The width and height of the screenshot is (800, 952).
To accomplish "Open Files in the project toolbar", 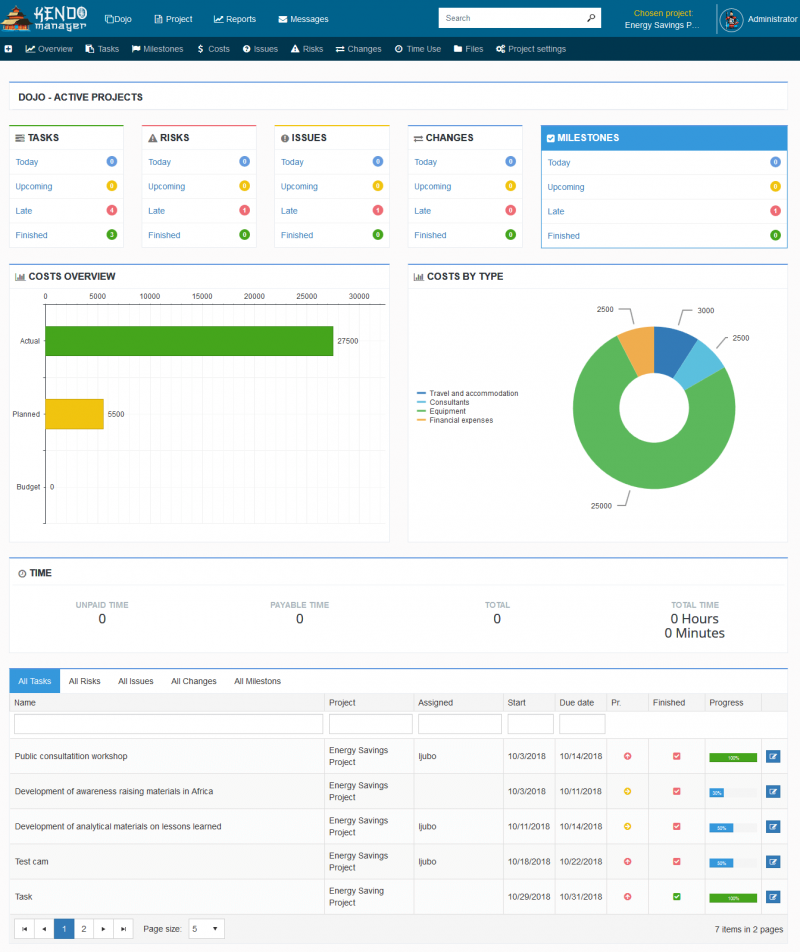I will click(x=469, y=49).
